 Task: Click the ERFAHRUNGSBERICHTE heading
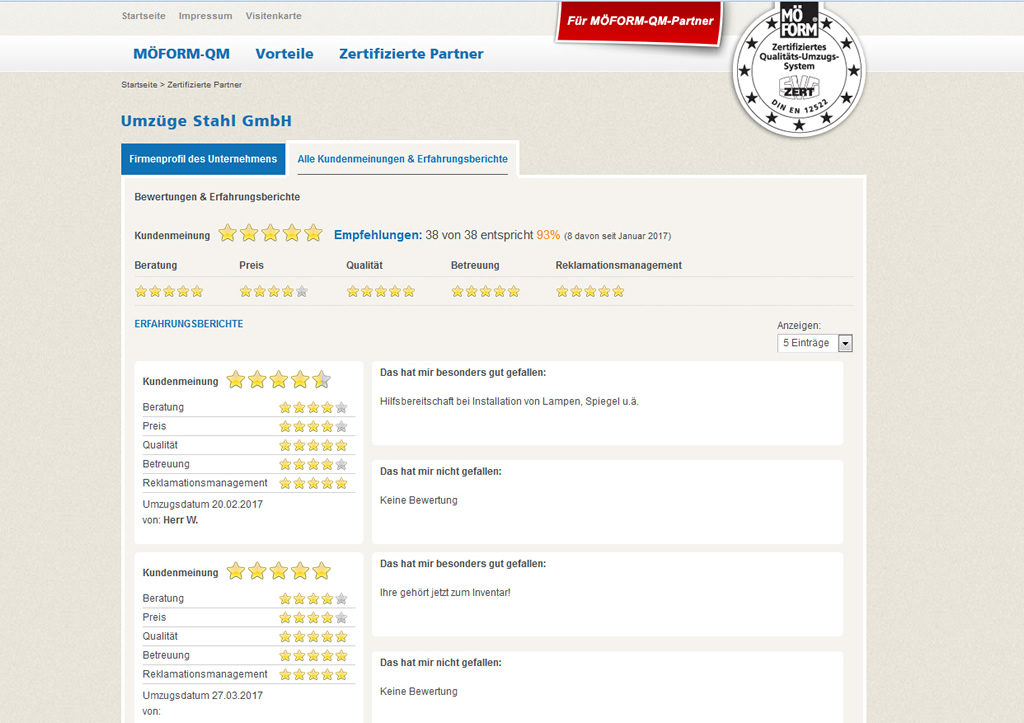[x=189, y=324]
